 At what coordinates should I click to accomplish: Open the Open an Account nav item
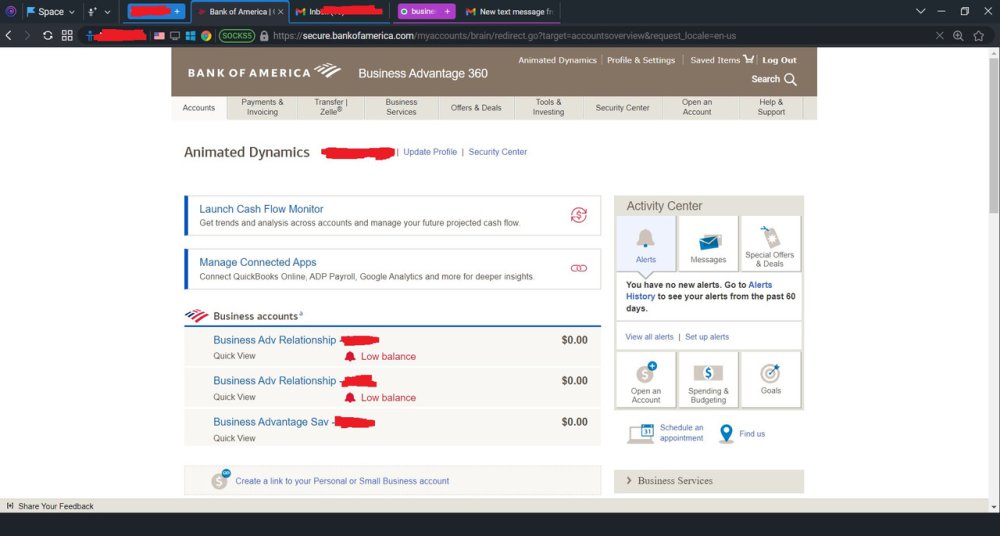[x=697, y=107]
